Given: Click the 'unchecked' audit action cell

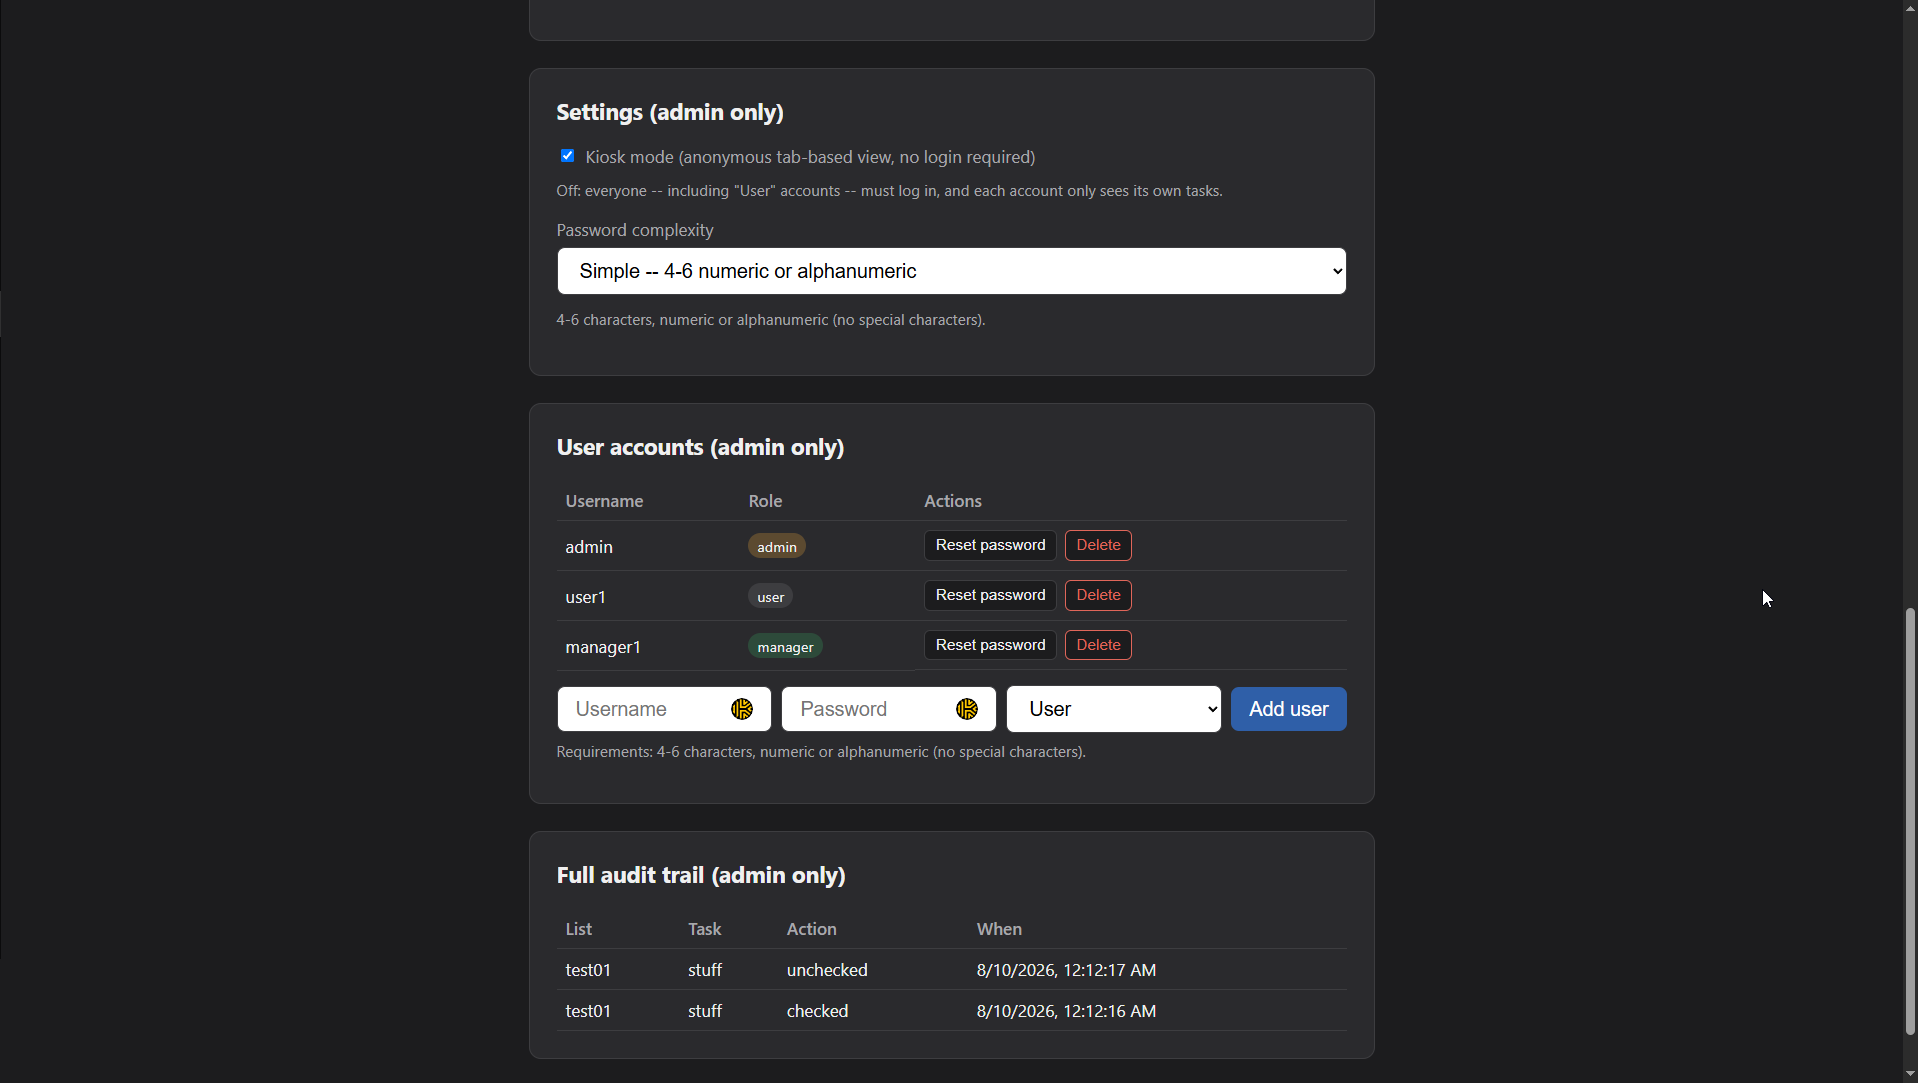Looking at the screenshot, I should click(x=827, y=970).
